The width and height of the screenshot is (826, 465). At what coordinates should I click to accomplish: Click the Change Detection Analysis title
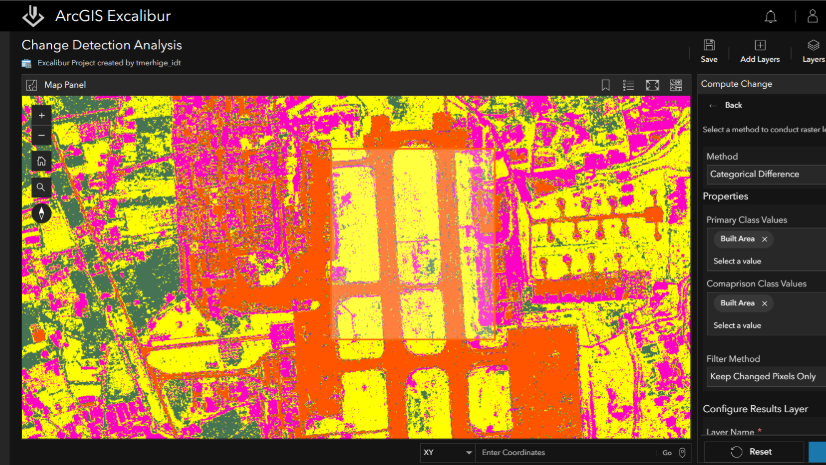point(102,45)
